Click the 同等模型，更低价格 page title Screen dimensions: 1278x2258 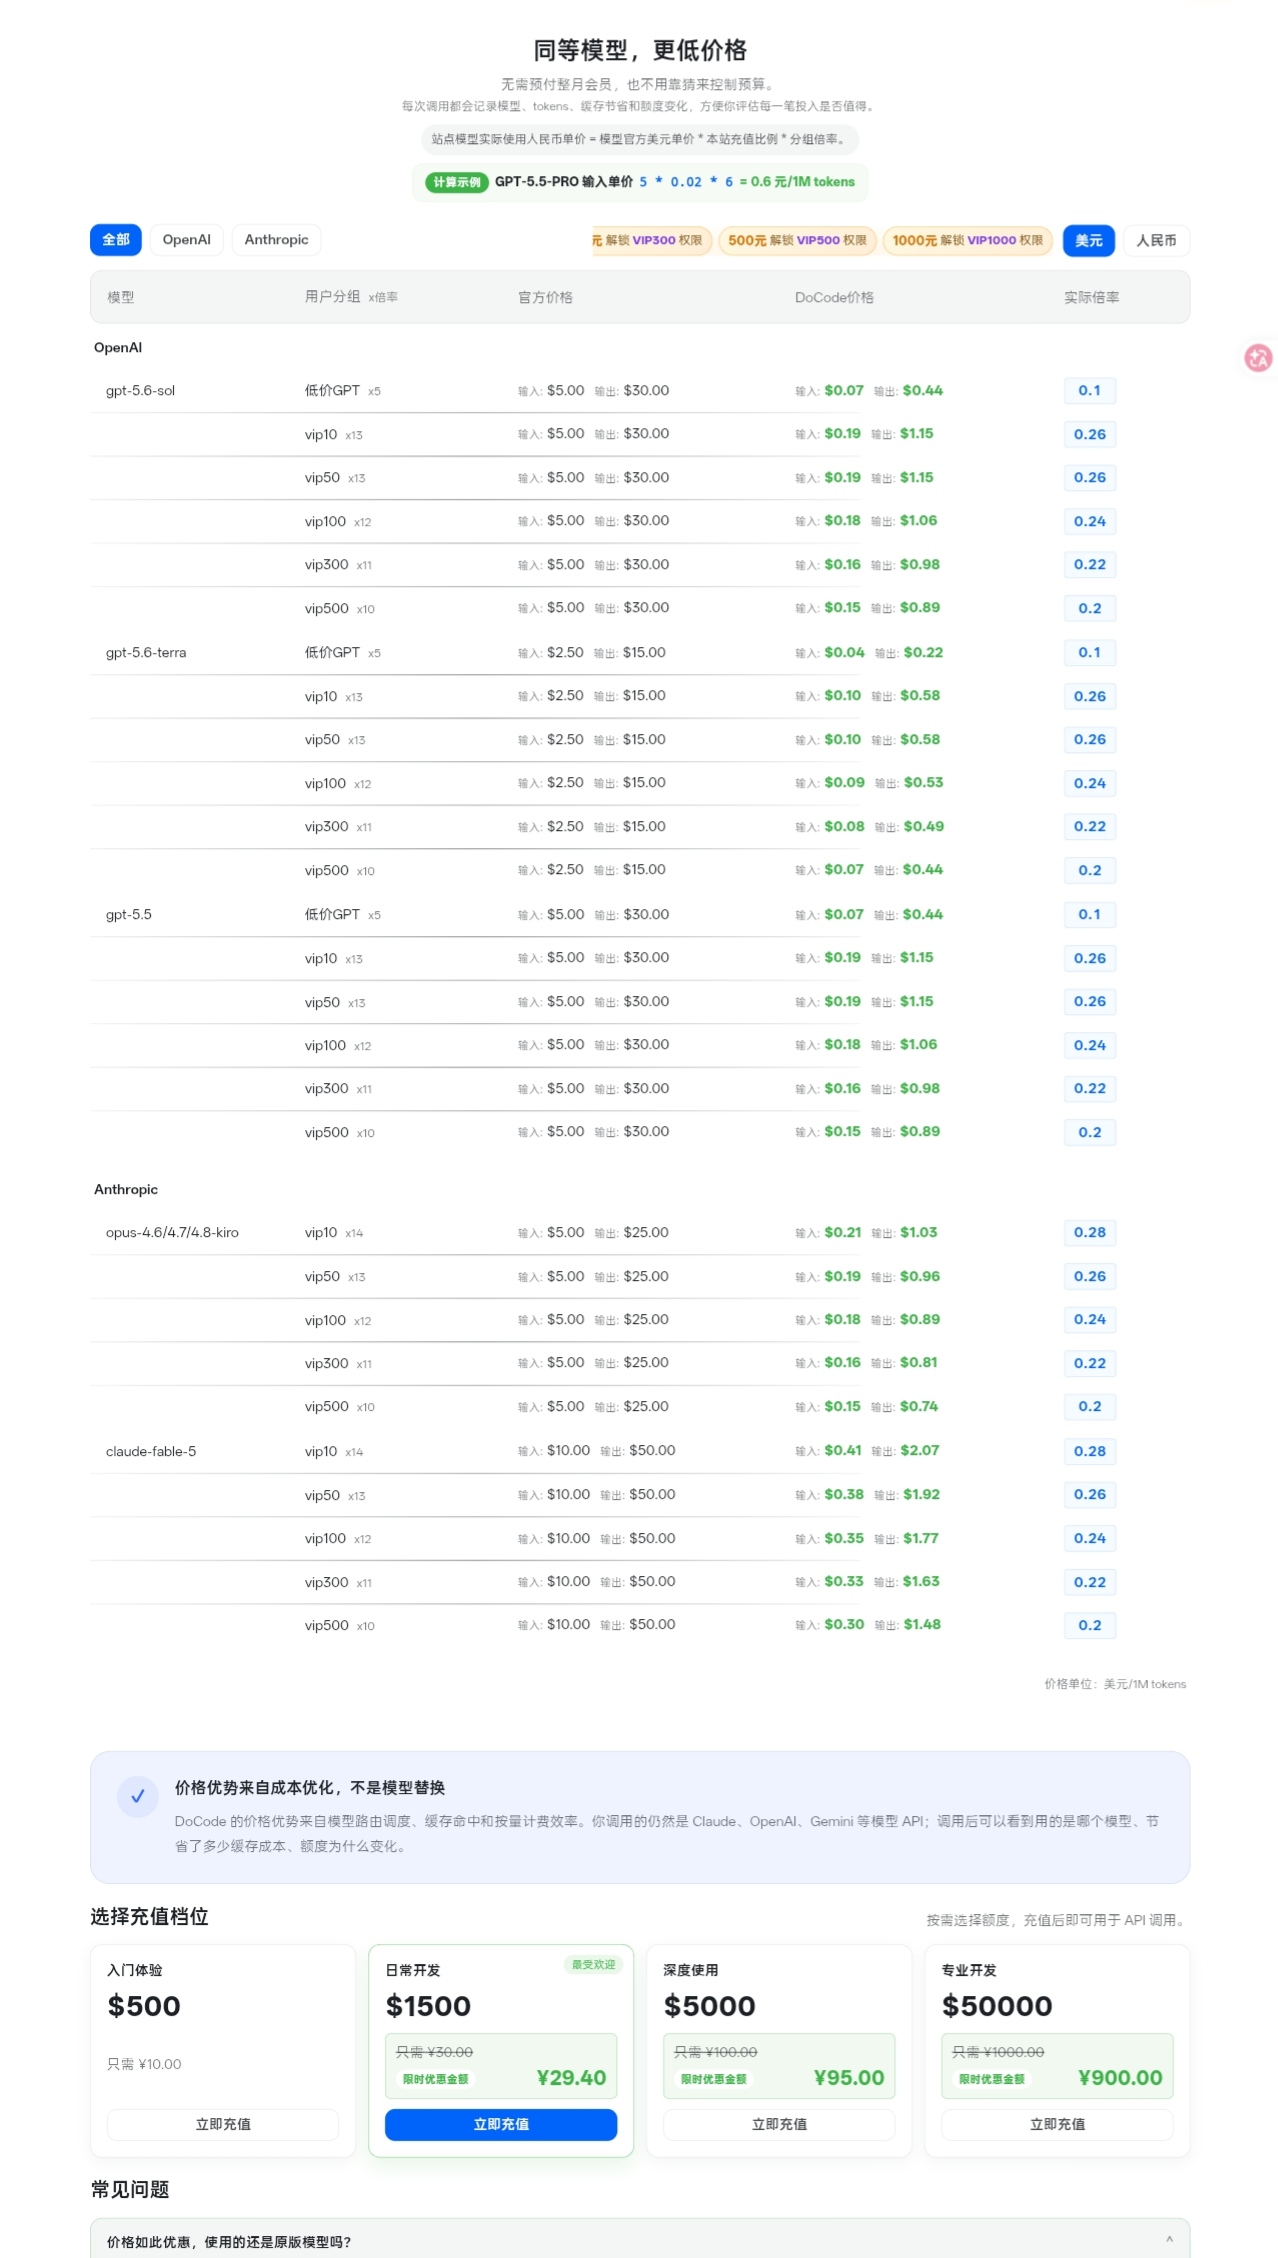coord(640,50)
